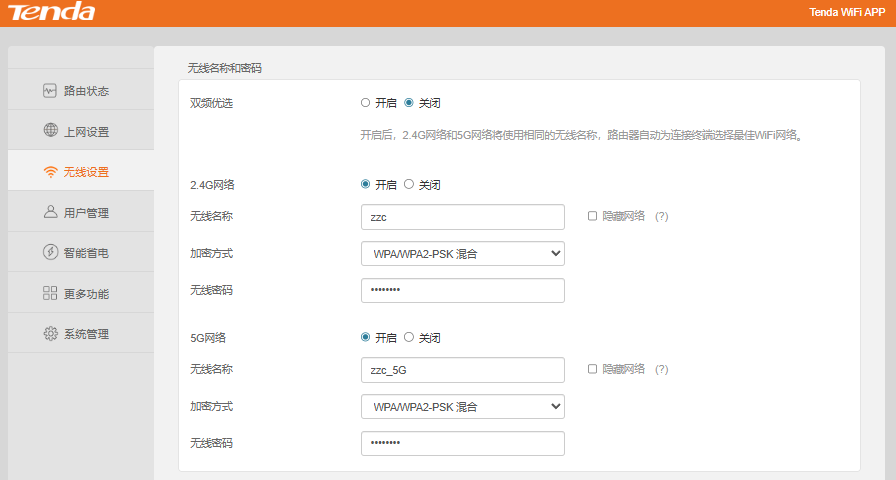896x480 pixels.
Task: Click the 2.4G 无线名称 field containing zzc
Action: point(463,217)
